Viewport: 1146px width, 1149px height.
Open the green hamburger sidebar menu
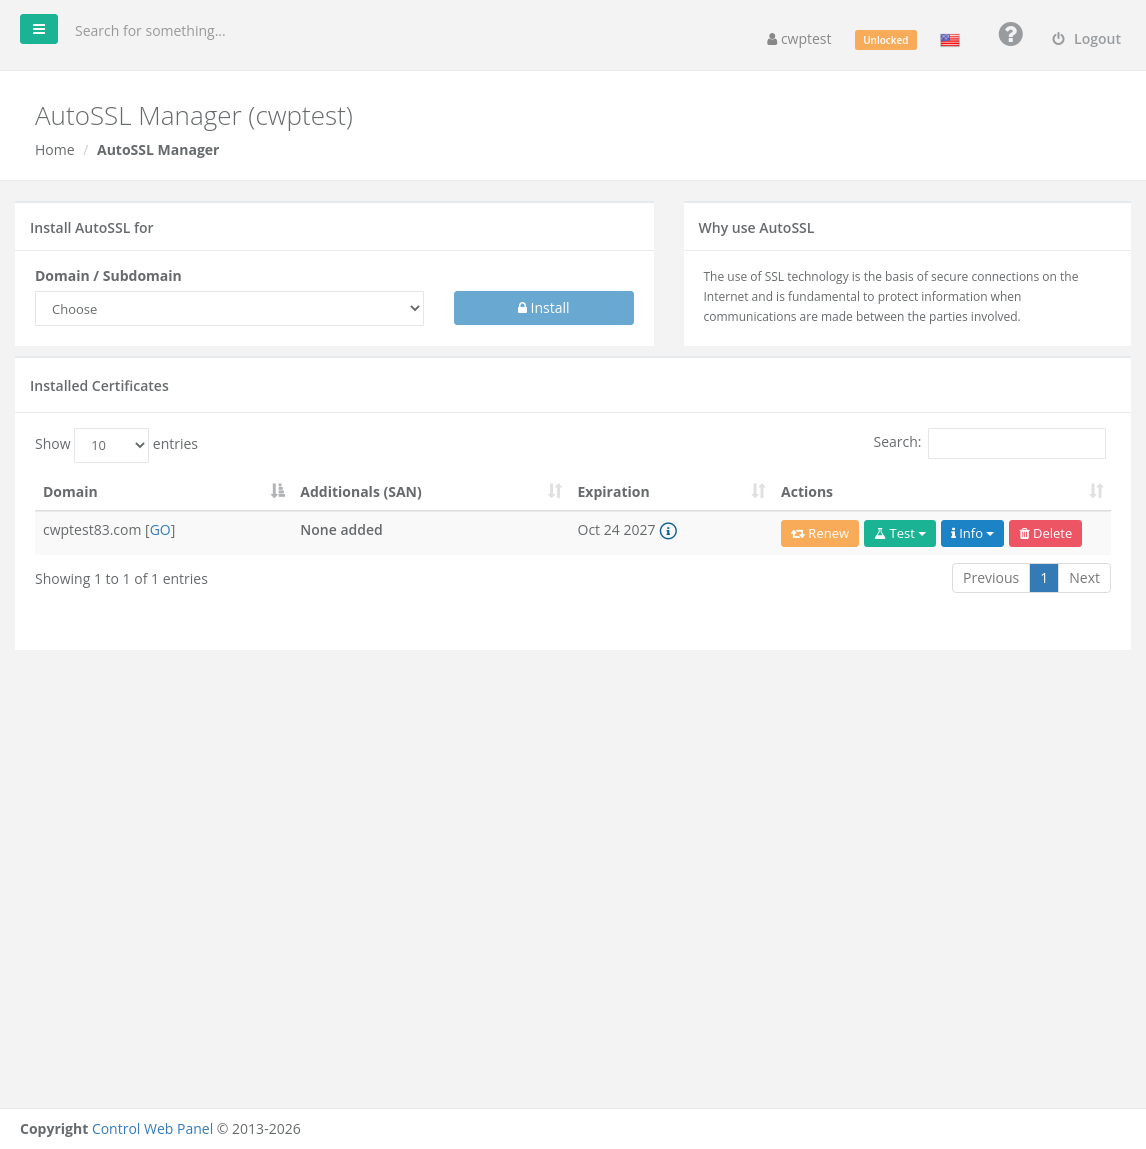pos(39,29)
